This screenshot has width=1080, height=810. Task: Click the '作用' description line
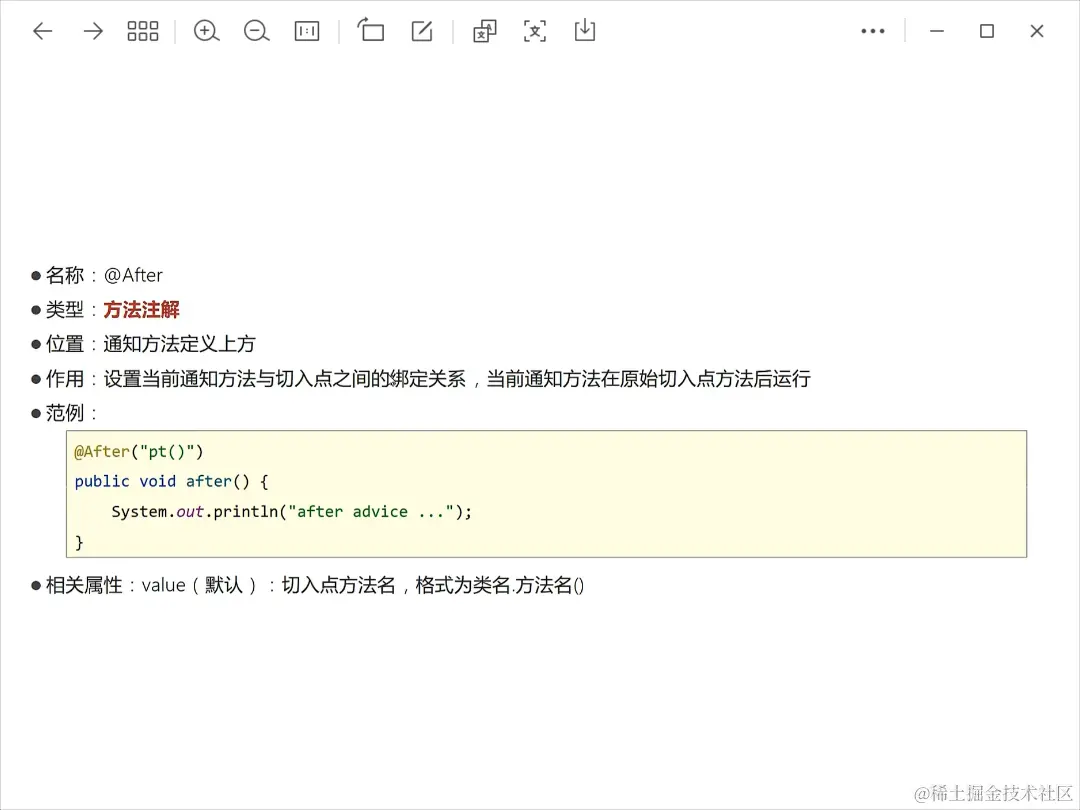[x=421, y=379]
